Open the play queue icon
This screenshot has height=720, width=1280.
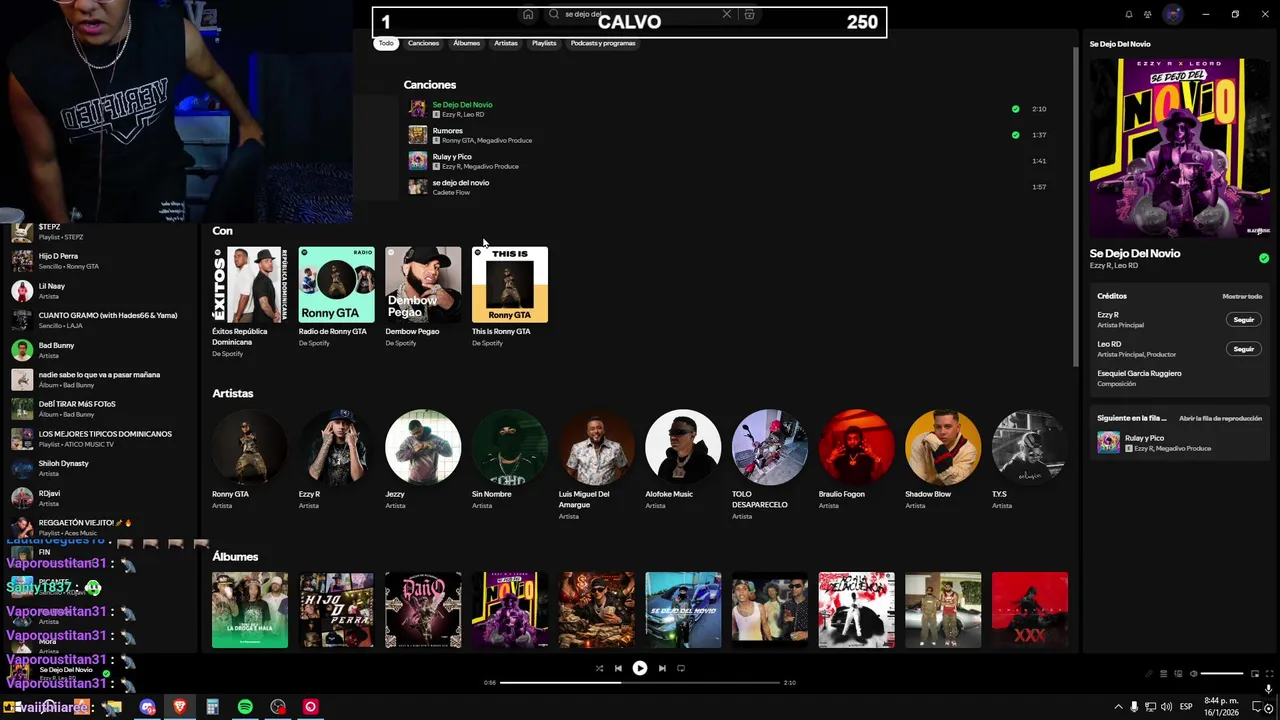pos(1164,674)
